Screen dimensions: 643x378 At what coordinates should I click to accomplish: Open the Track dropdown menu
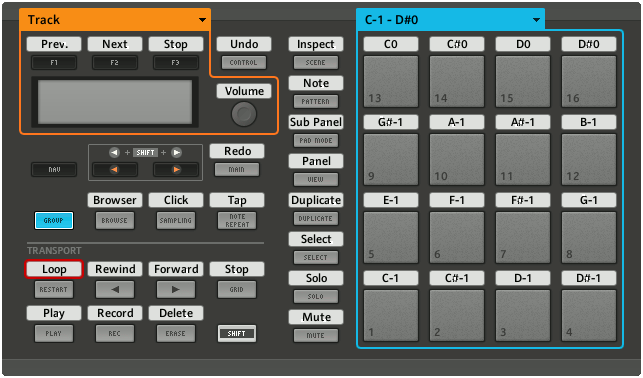click(115, 19)
